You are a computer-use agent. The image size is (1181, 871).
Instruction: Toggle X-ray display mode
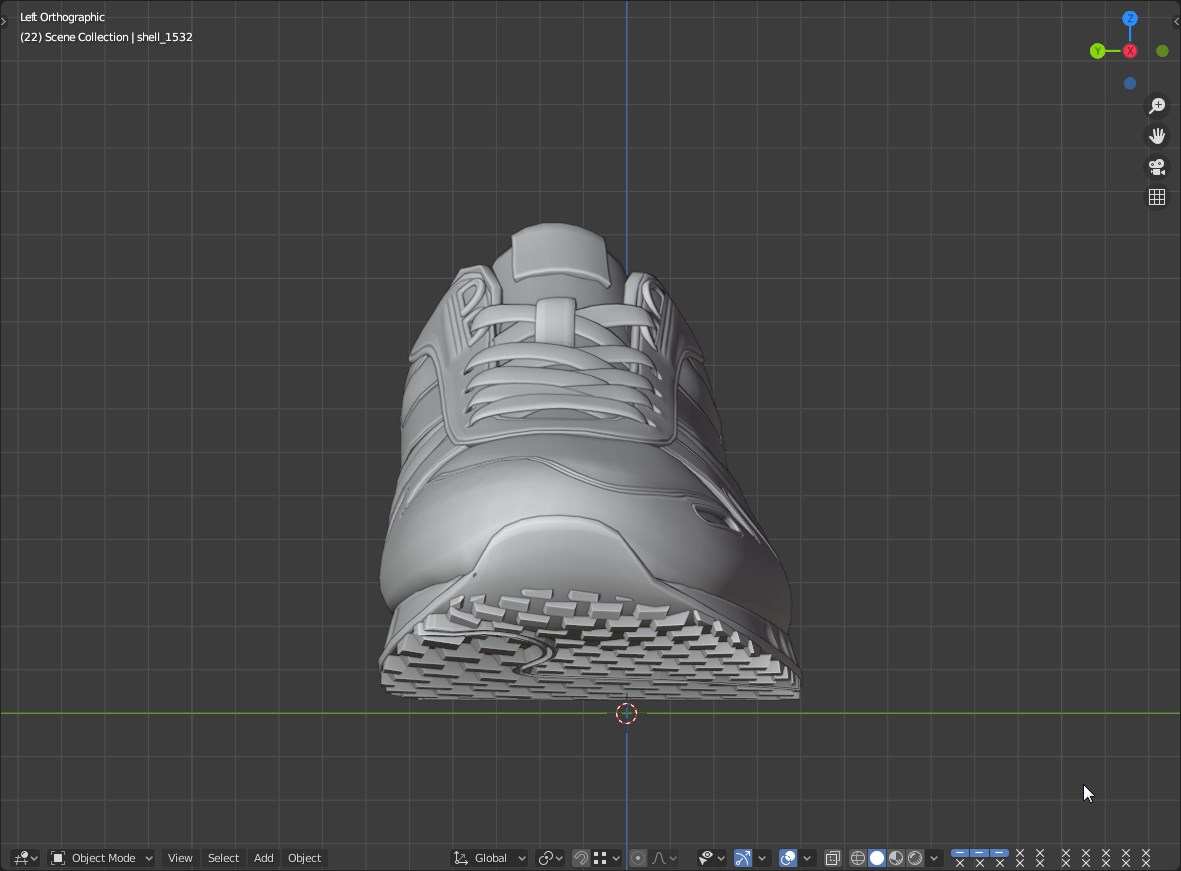pyautogui.click(x=832, y=858)
